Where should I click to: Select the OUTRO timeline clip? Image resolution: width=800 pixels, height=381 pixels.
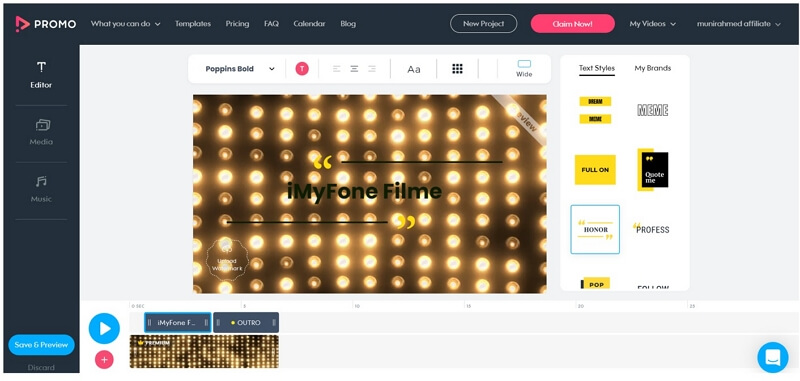pyautogui.click(x=246, y=322)
